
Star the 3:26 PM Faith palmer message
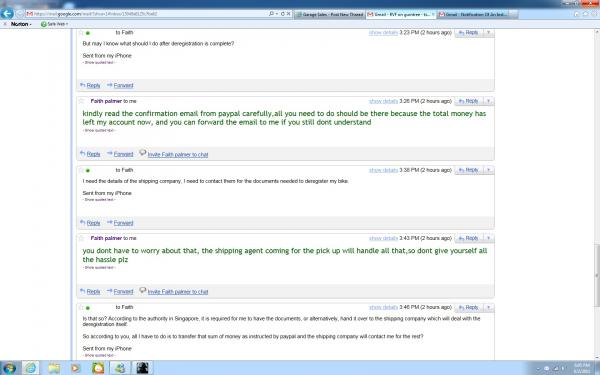pyautogui.click(x=82, y=101)
